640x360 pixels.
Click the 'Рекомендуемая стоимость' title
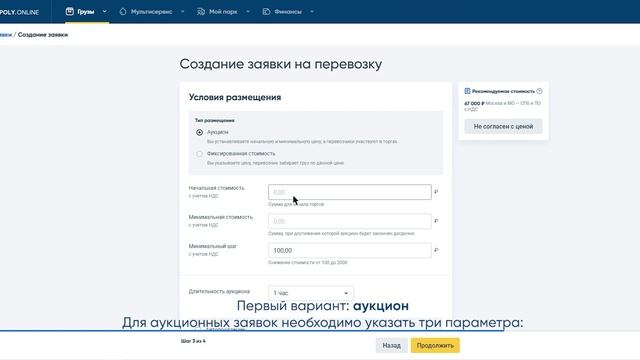tap(503, 91)
